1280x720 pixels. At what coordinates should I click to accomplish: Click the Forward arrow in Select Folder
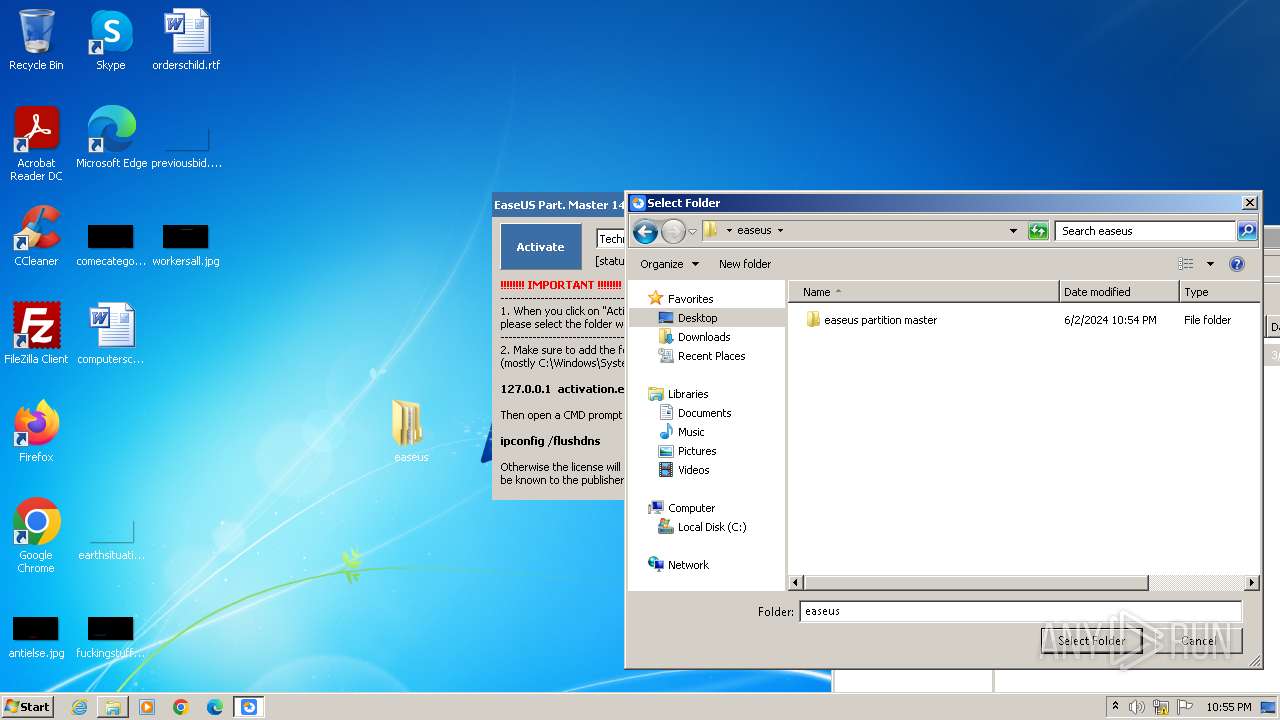[x=673, y=232]
